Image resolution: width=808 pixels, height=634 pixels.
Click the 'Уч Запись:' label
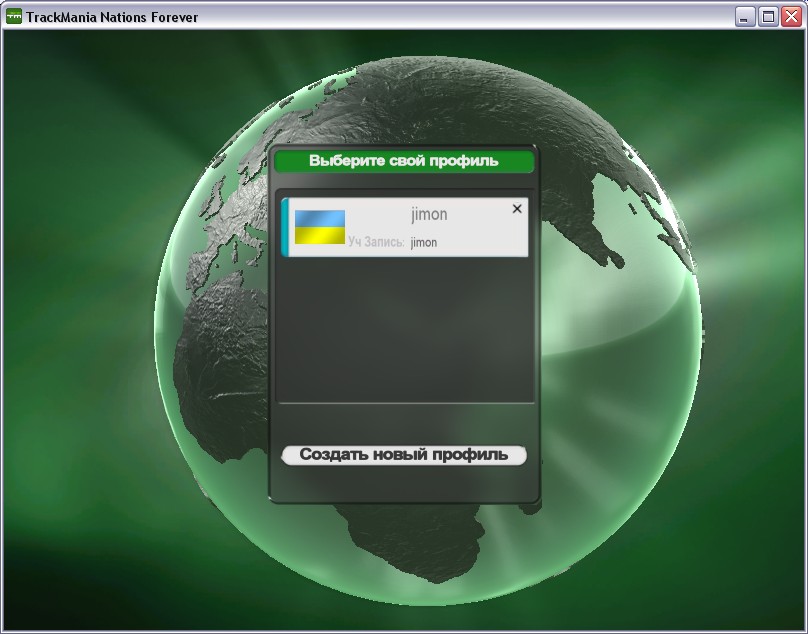pos(376,242)
